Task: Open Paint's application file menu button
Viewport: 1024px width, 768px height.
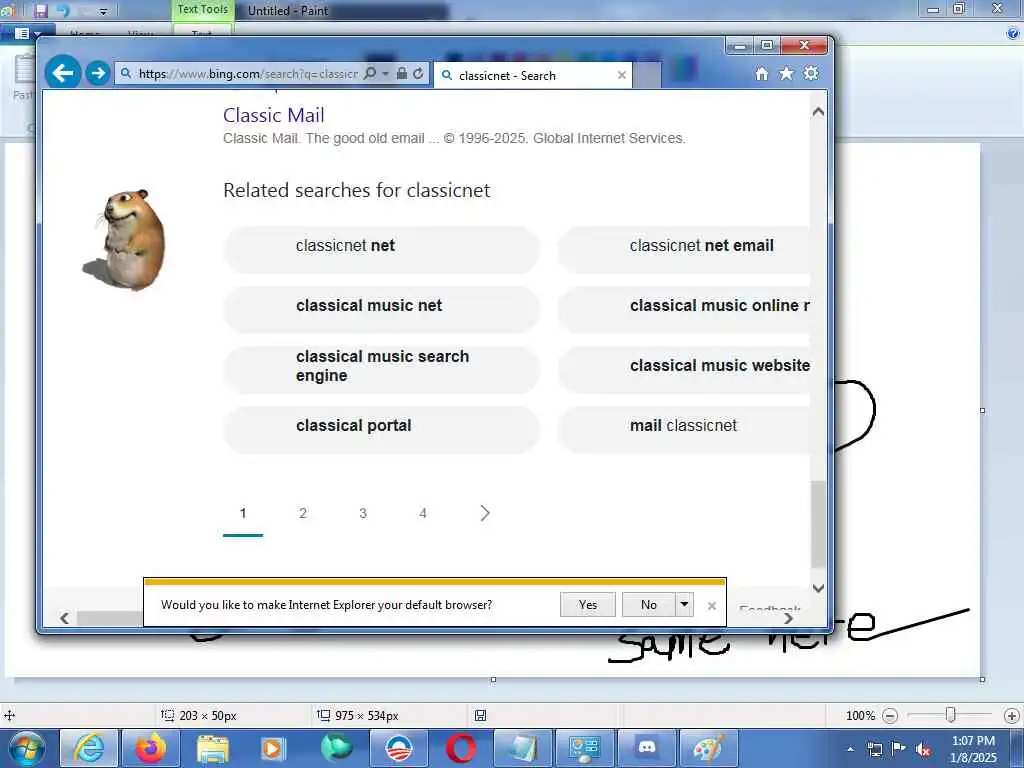Action: [x=26, y=33]
